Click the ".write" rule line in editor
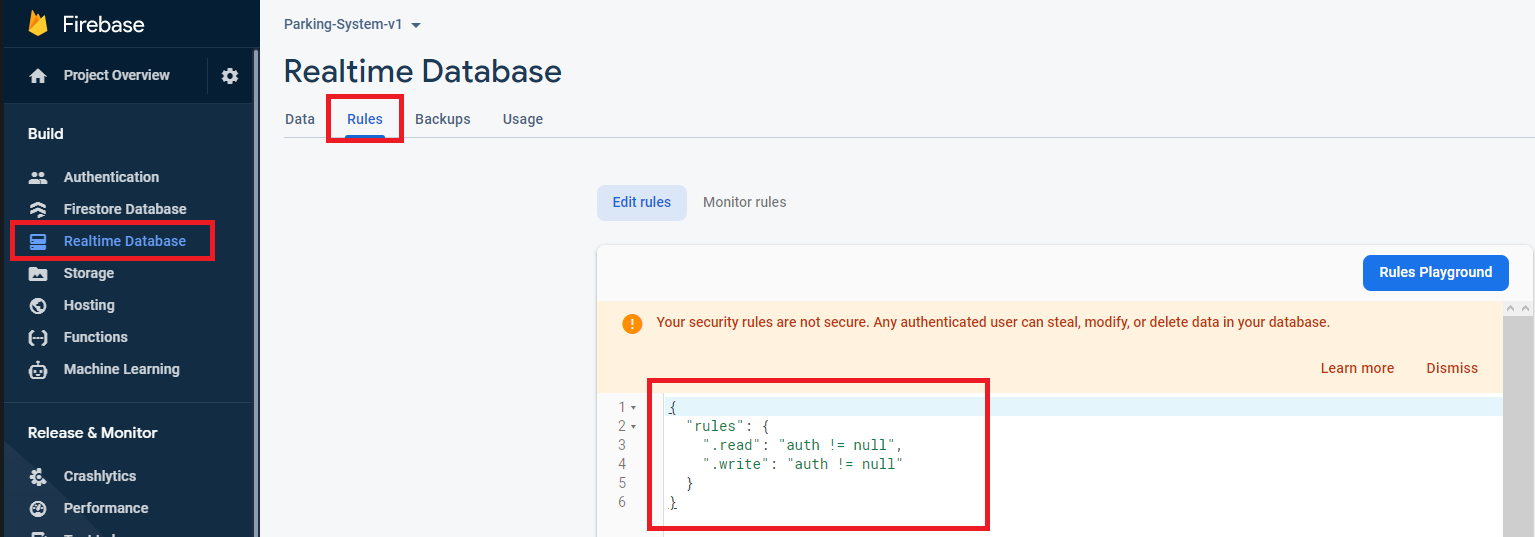The width and height of the screenshot is (1535, 537). [x=803, y=464]
